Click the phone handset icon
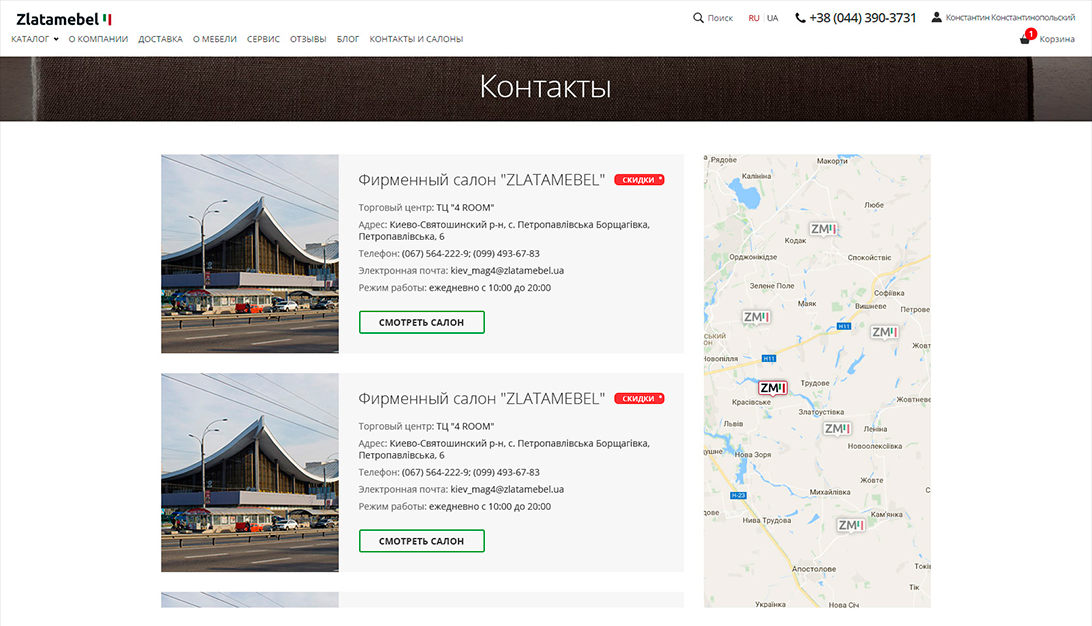Screen dimensions: 1092x626 [801, 18]
